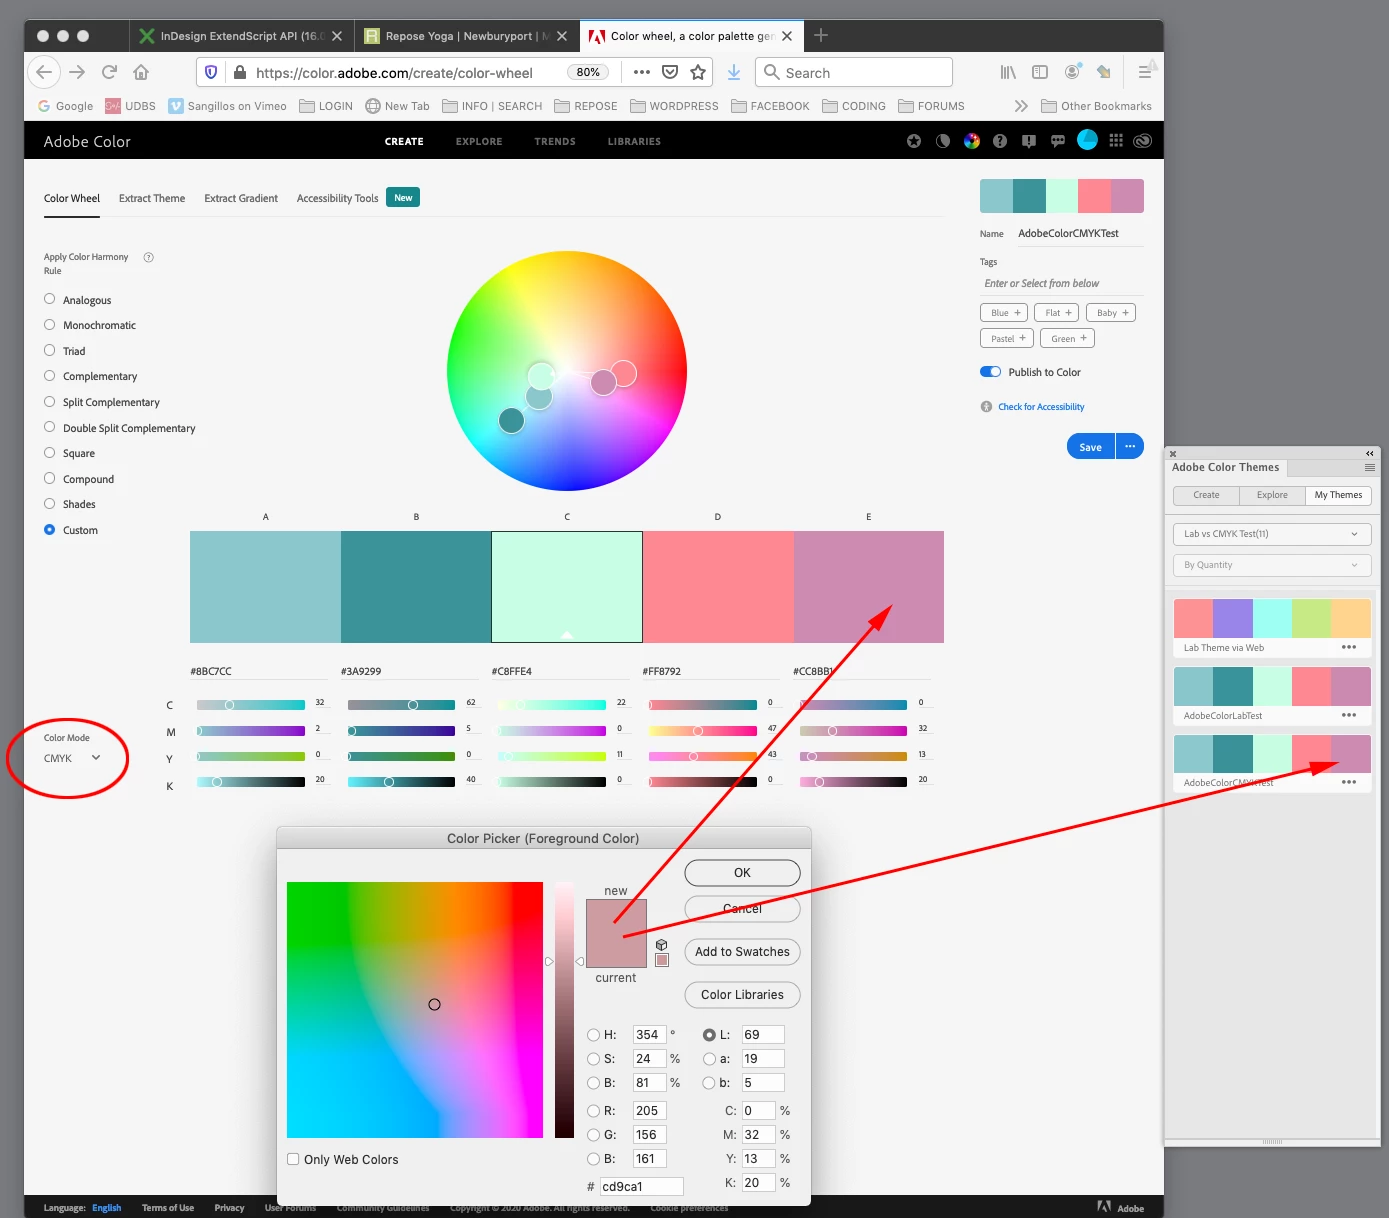Select the Triad harmony rule

50,350
